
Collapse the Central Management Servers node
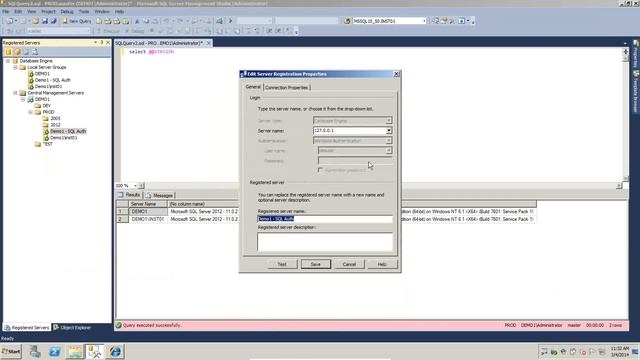[16, 93]
